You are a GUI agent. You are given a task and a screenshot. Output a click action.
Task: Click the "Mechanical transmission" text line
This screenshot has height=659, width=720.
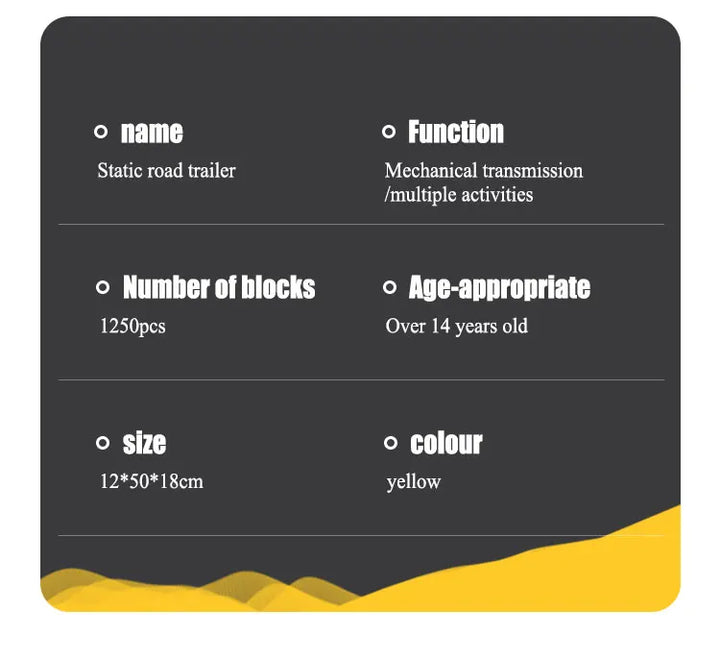pyautogui.click(x=483, y=171)
